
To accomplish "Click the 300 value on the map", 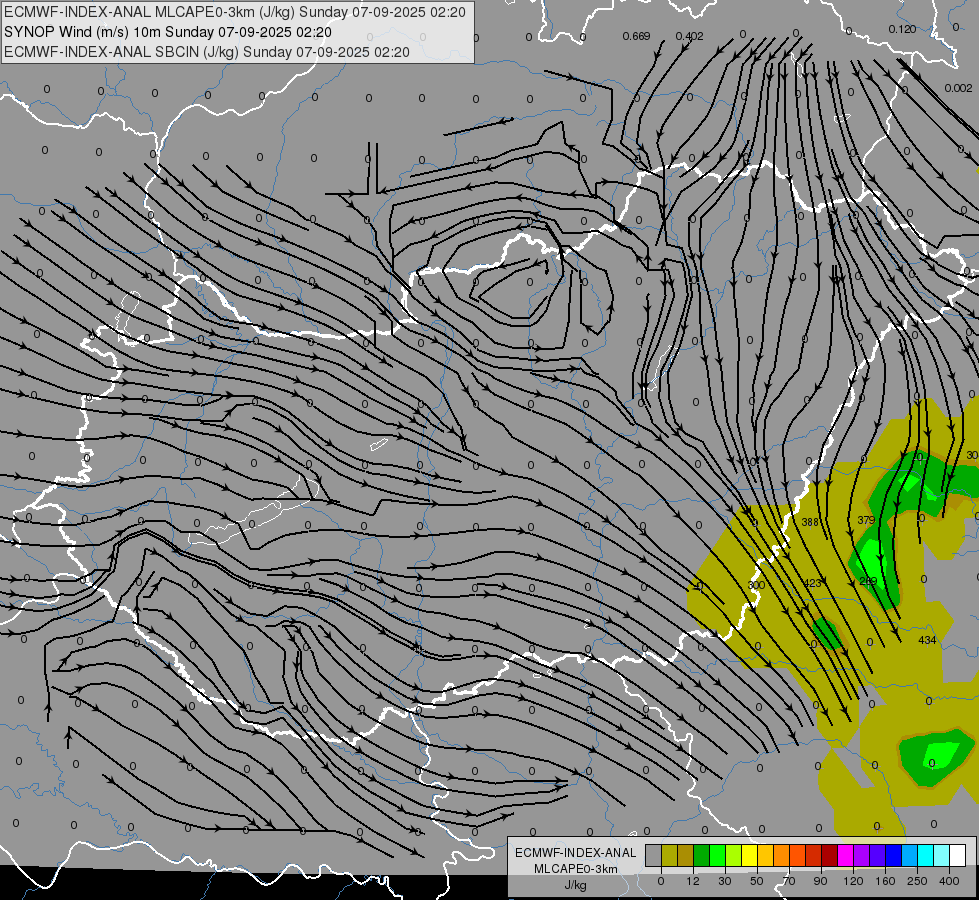I will click(756, 585).
